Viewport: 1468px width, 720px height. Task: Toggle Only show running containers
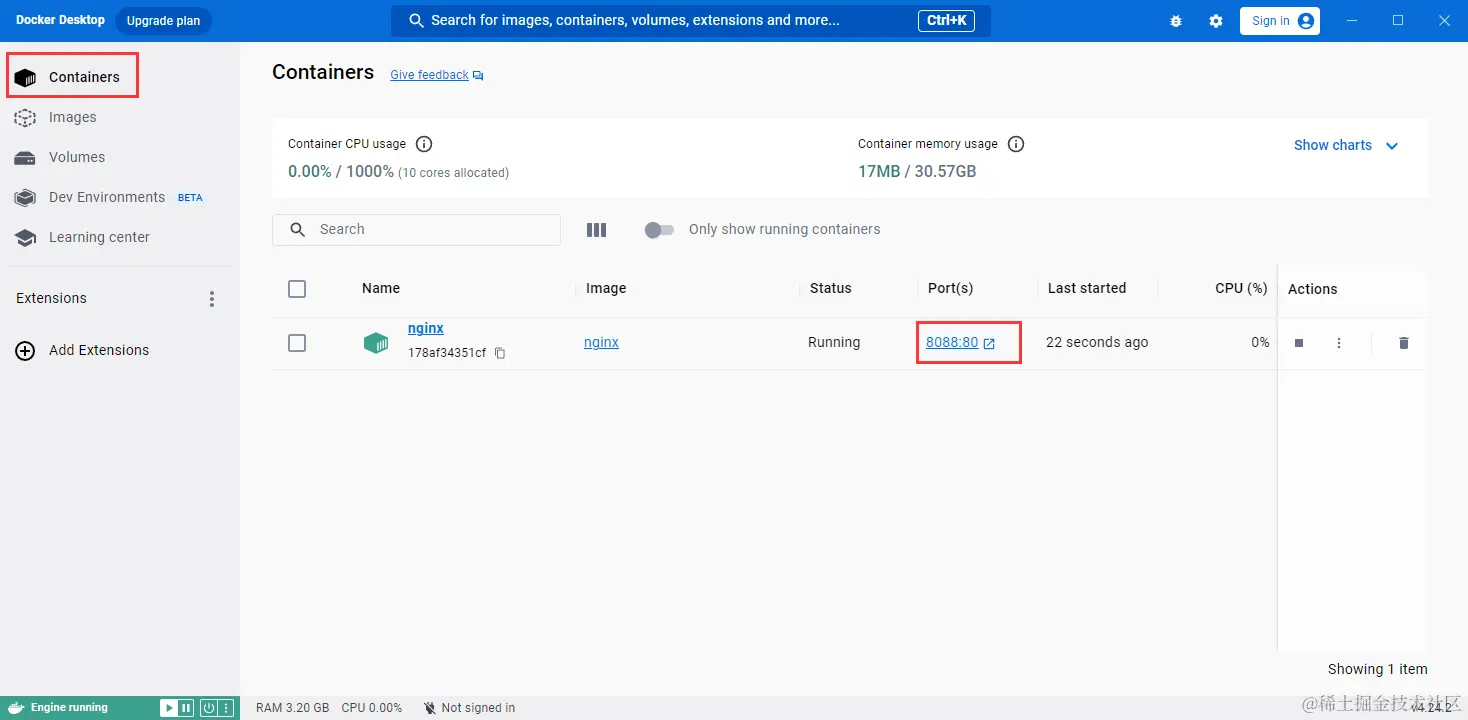[659, 230]
